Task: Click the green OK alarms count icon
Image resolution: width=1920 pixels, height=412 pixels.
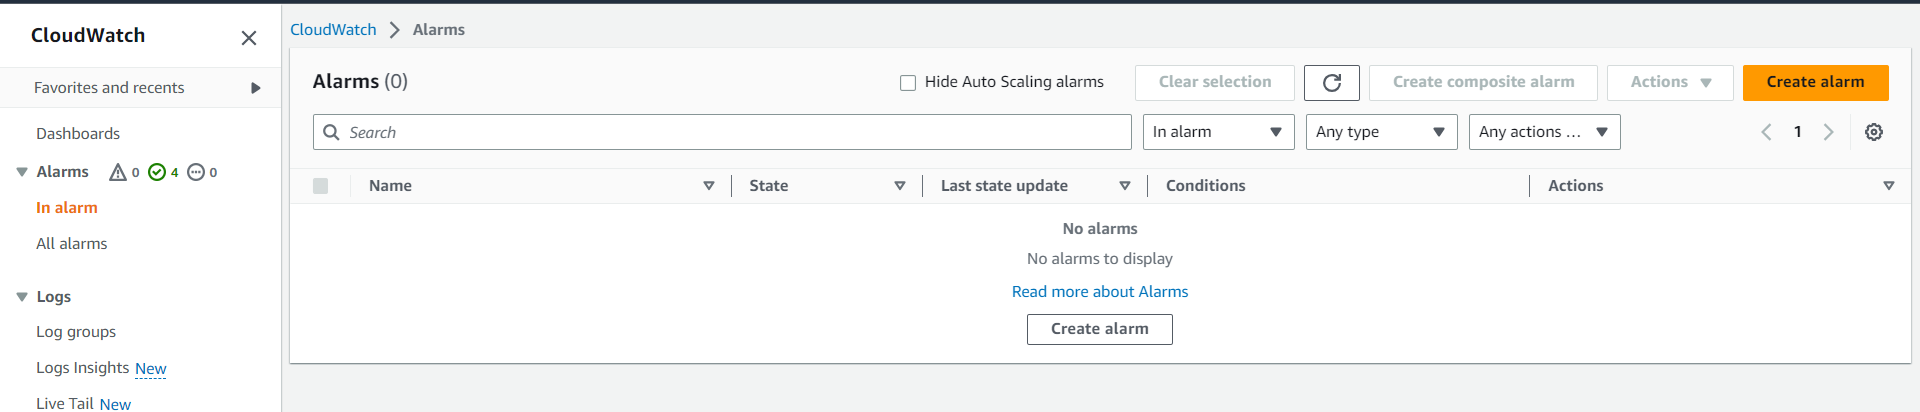Action: (157, 172)
